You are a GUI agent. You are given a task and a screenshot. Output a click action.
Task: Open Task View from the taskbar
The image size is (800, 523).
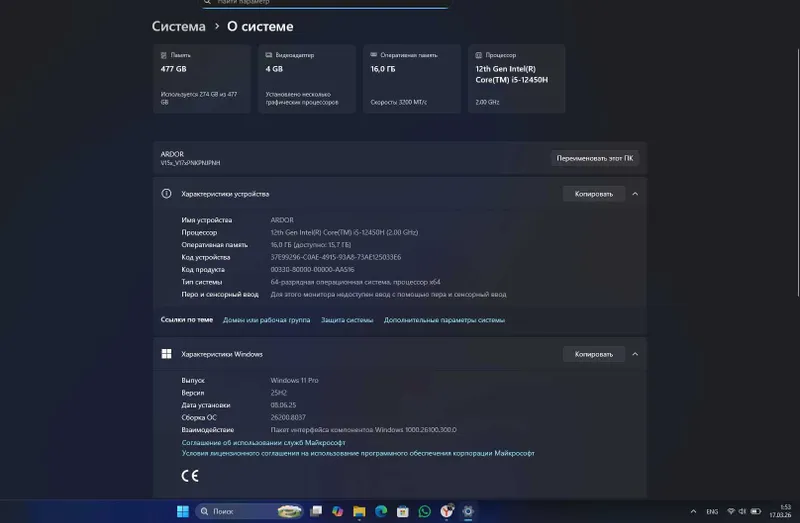(316, 511)
